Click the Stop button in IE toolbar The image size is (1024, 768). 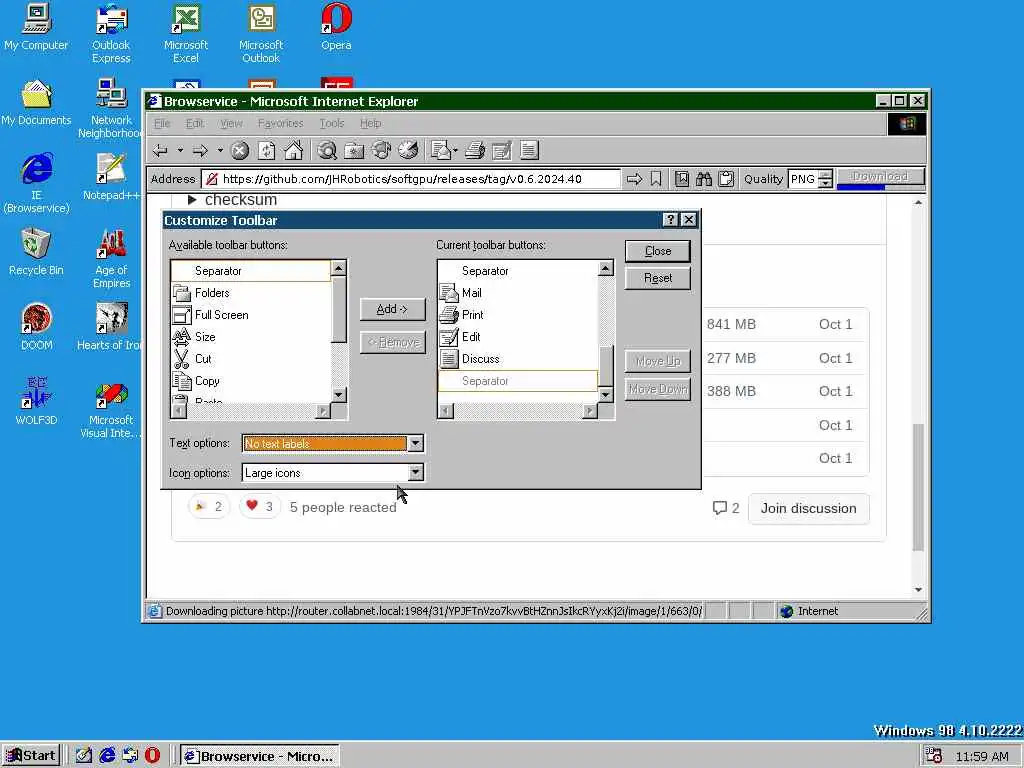pos(240,151)
